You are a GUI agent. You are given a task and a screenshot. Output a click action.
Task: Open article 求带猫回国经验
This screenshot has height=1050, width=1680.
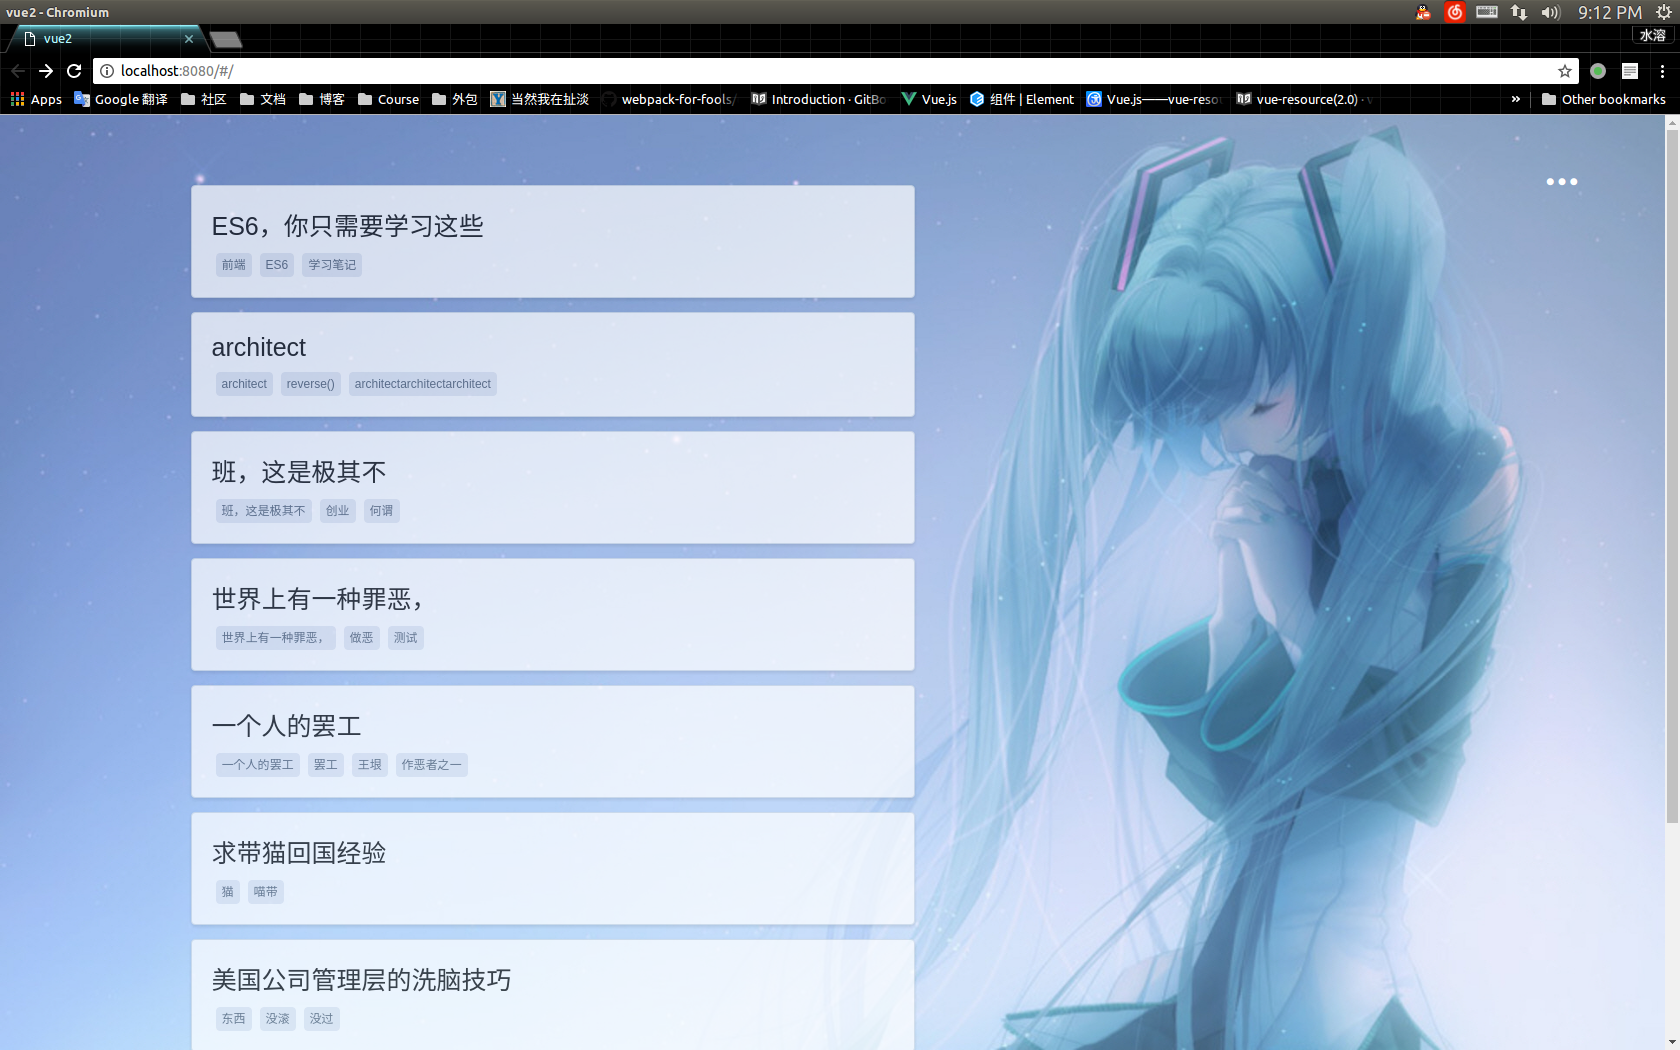(x=298, y=853)
